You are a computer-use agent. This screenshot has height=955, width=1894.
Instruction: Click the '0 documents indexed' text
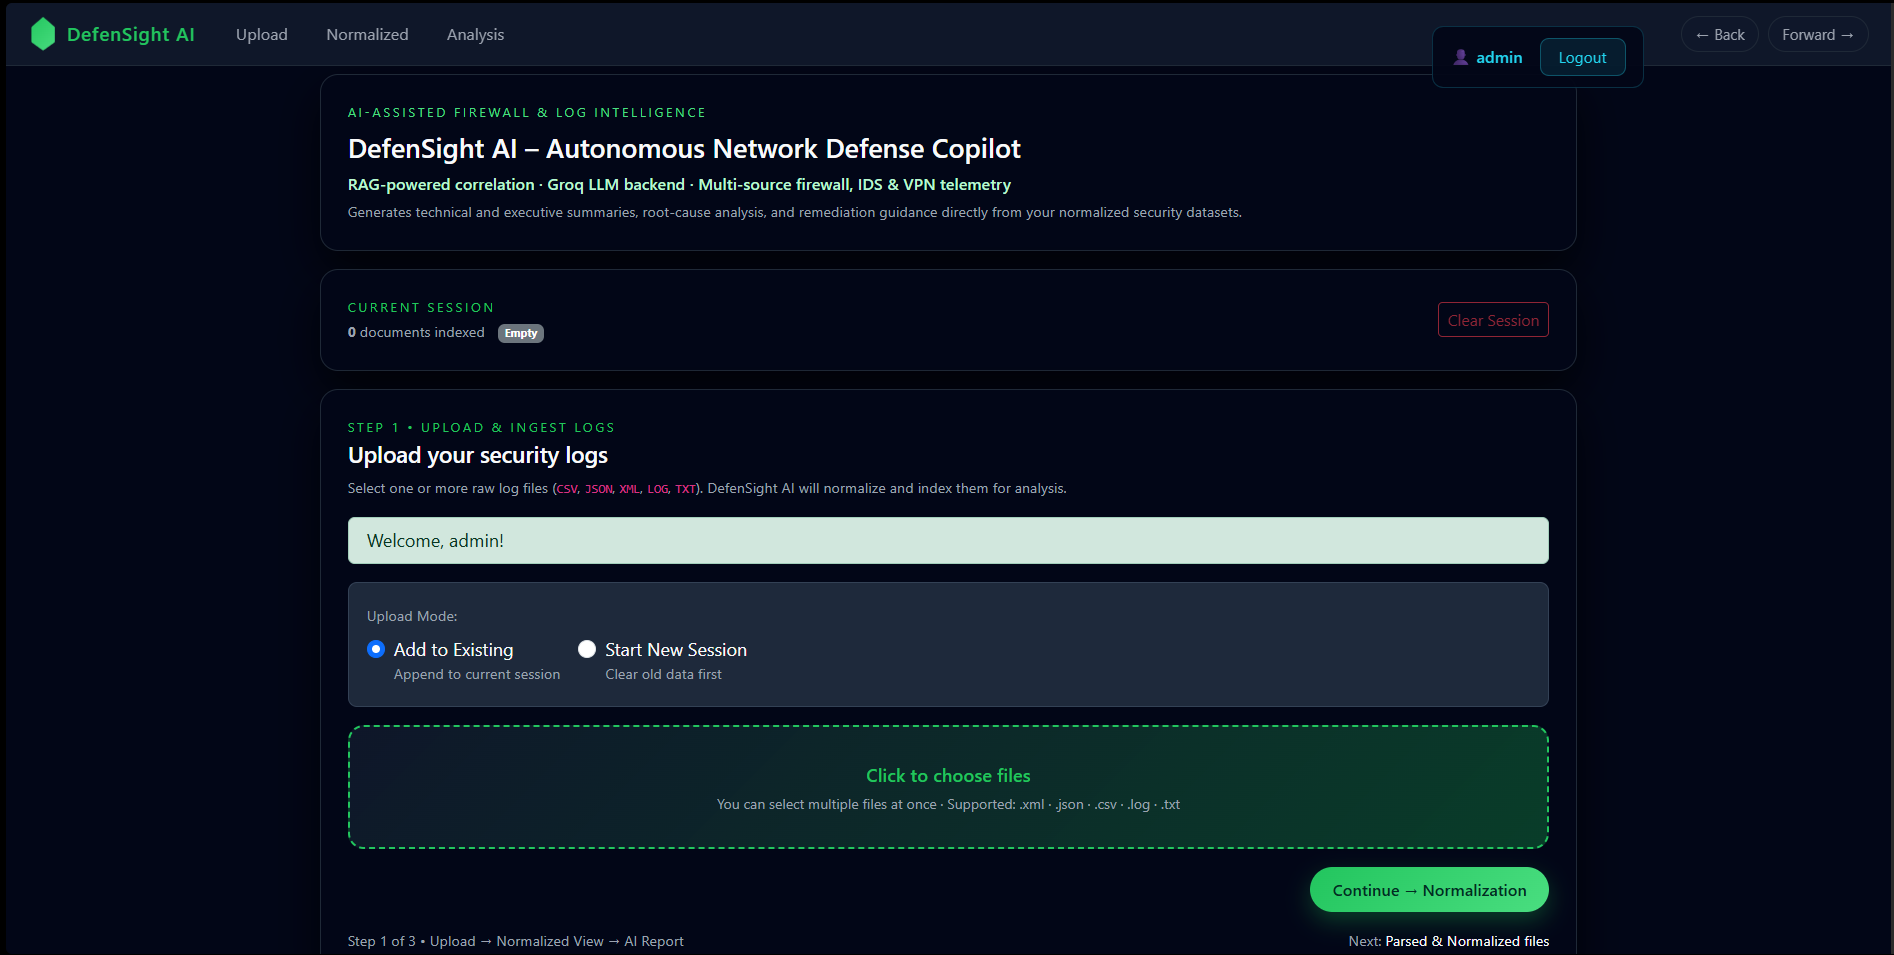tap(416, 332)
